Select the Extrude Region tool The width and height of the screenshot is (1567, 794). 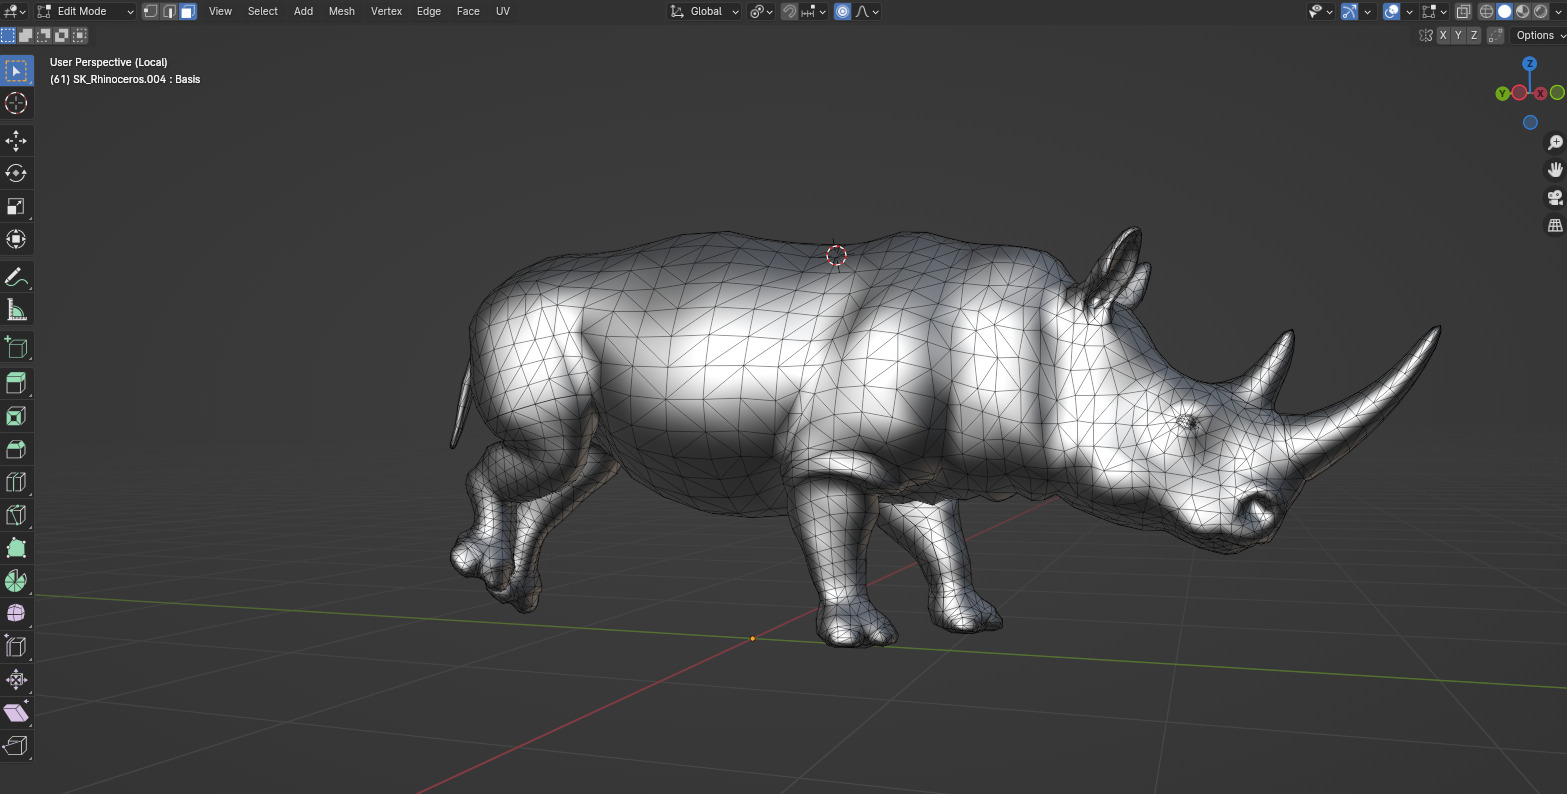[x=16, y=383]
